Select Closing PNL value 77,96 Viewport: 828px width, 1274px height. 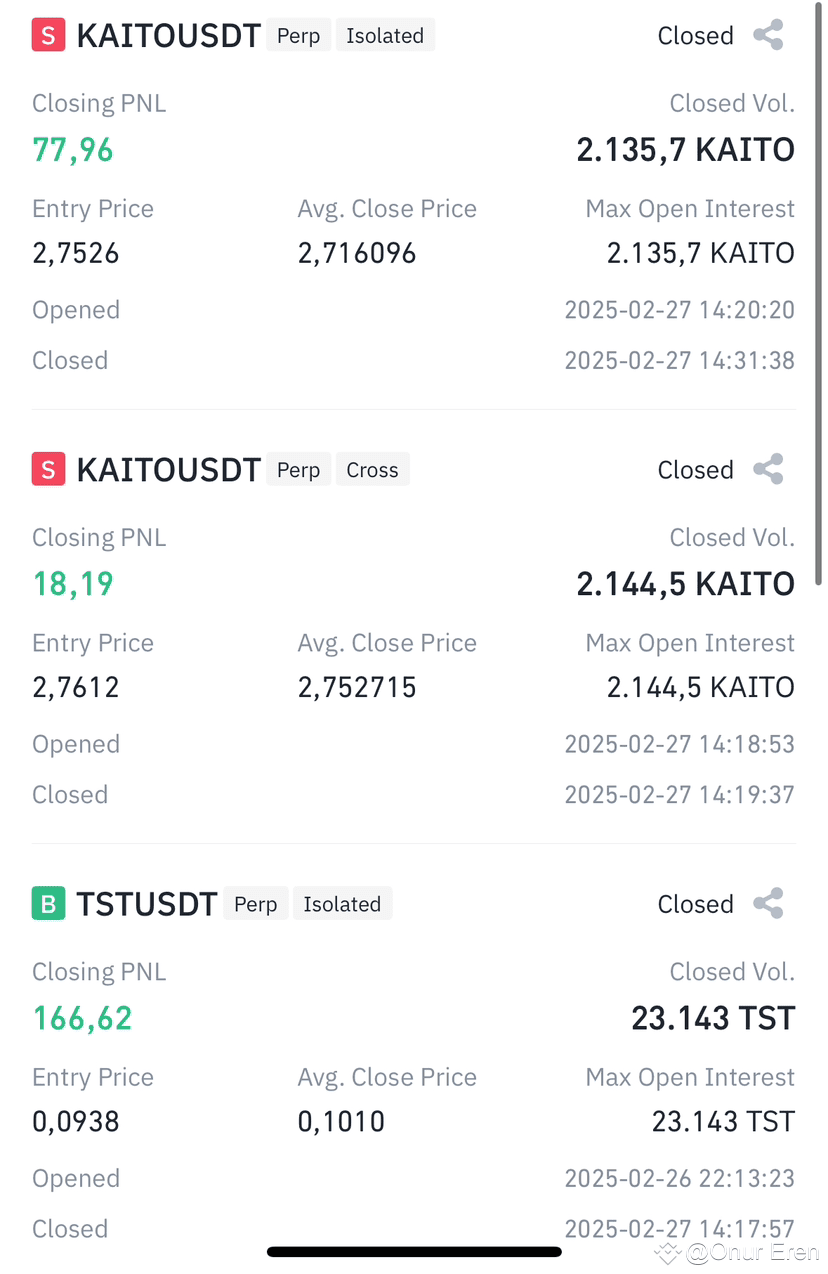point(73,150)
